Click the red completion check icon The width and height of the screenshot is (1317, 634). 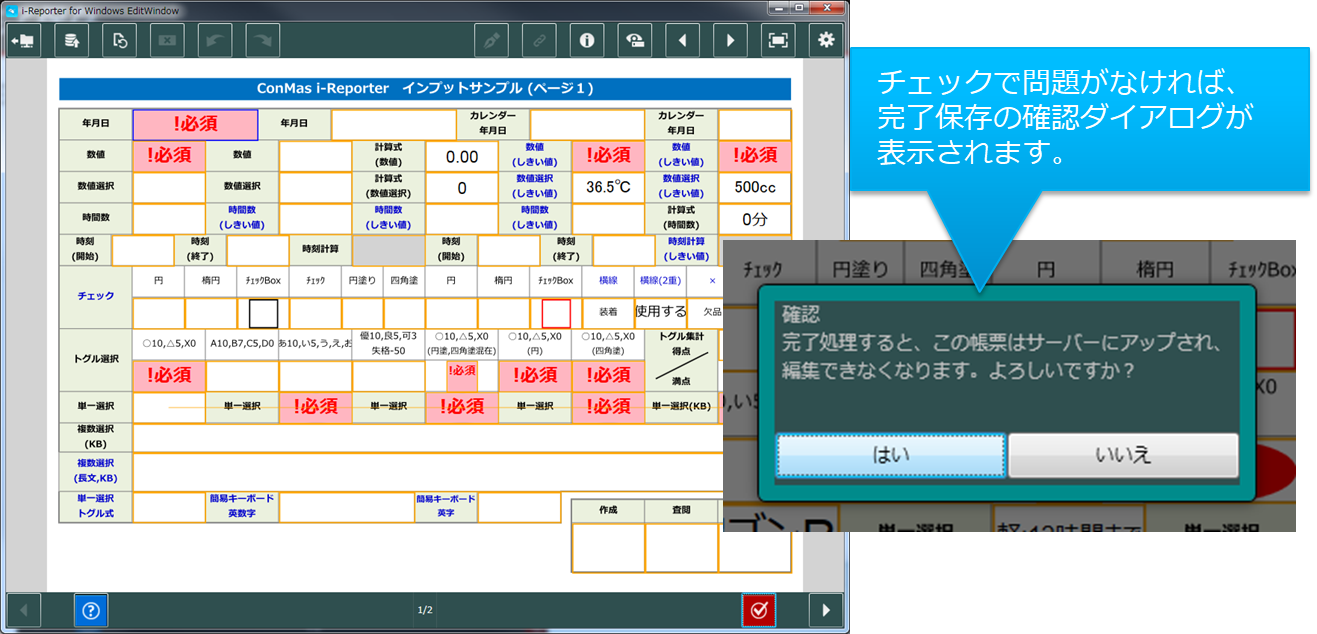758,609
